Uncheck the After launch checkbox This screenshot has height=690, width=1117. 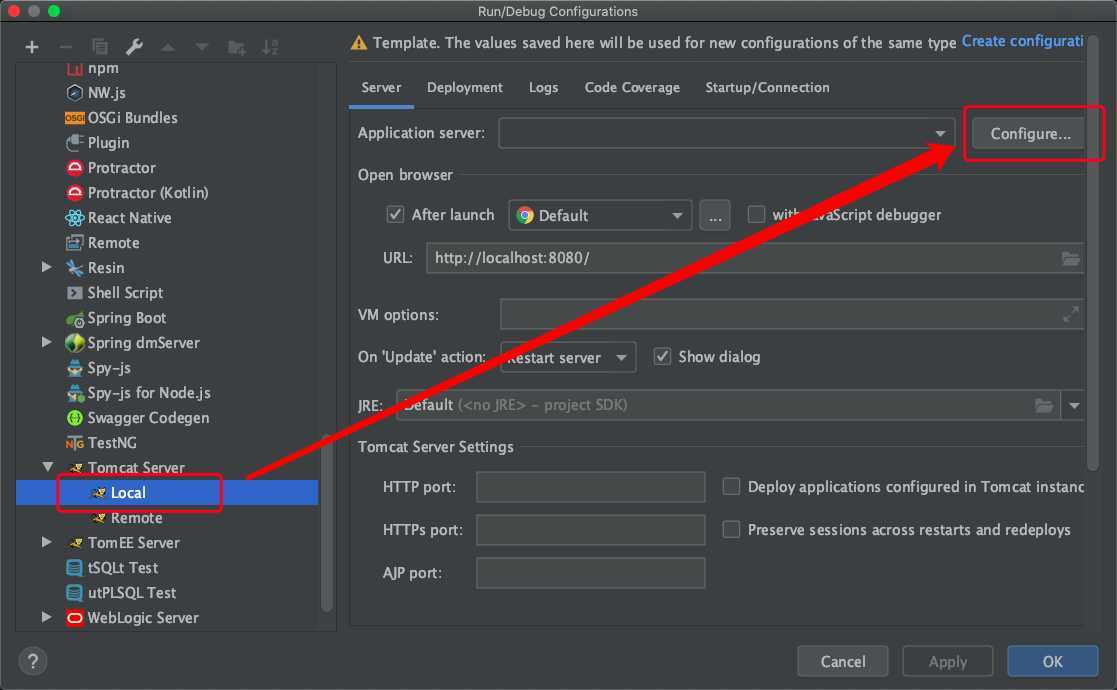click(x=395, y=215)
